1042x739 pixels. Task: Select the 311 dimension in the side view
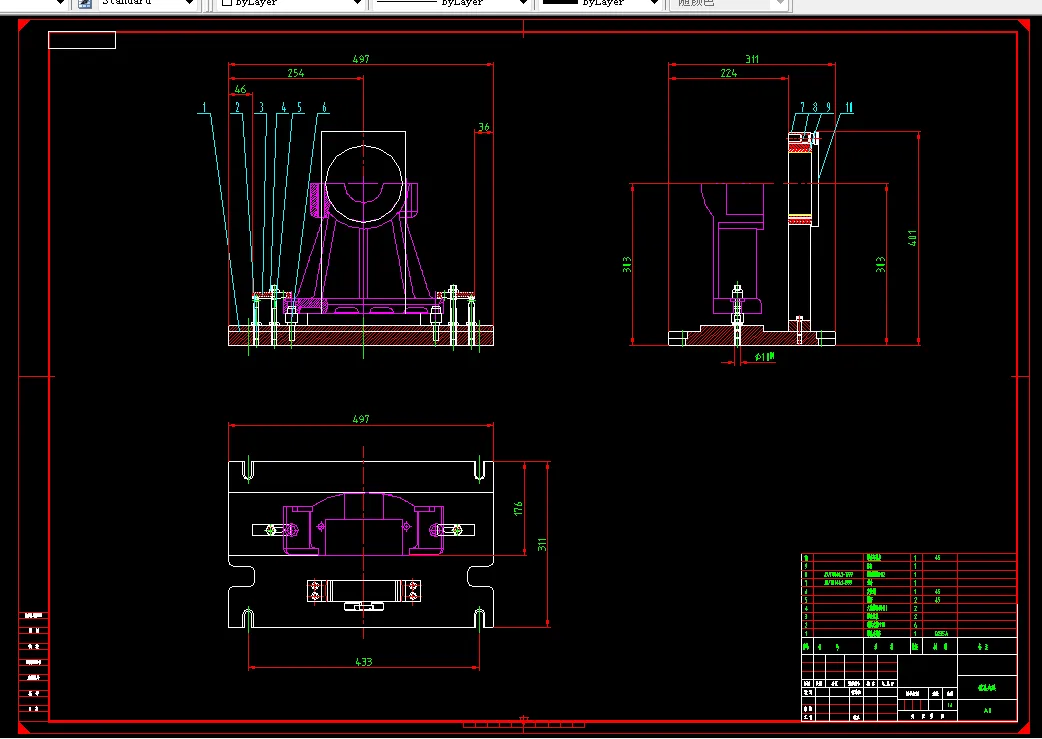point(752,59)
